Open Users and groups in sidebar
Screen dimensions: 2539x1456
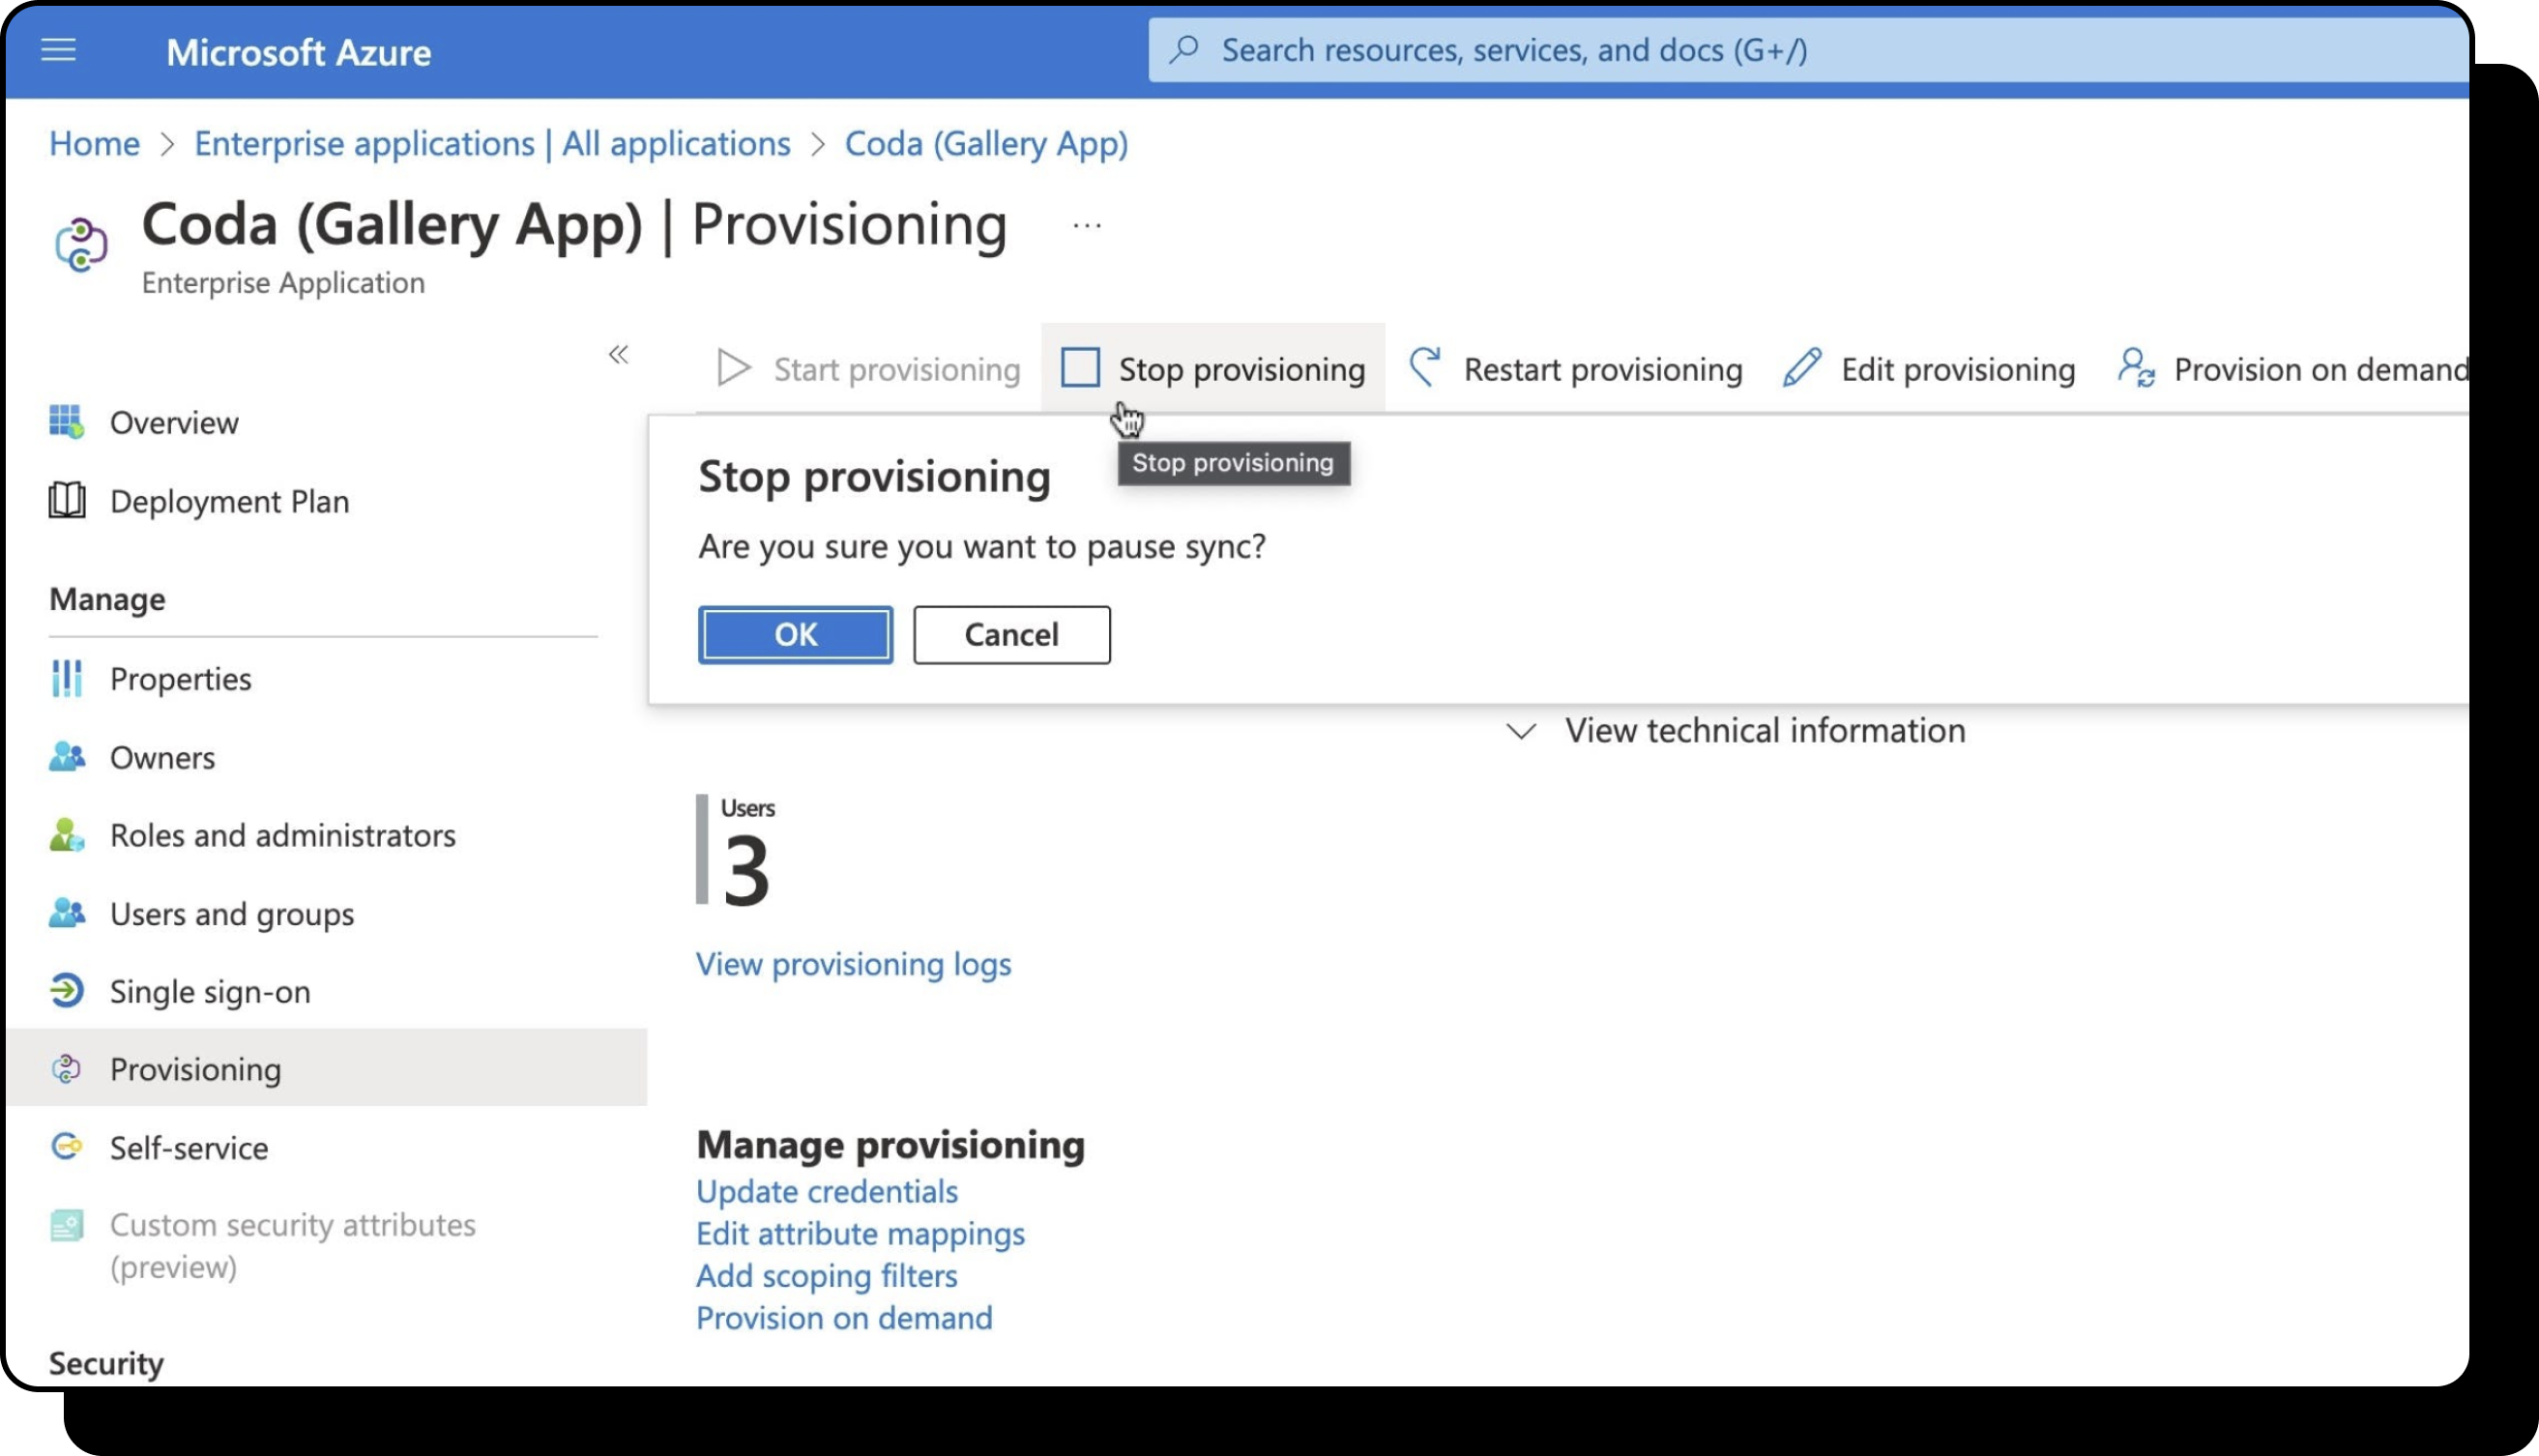[231, 913]
